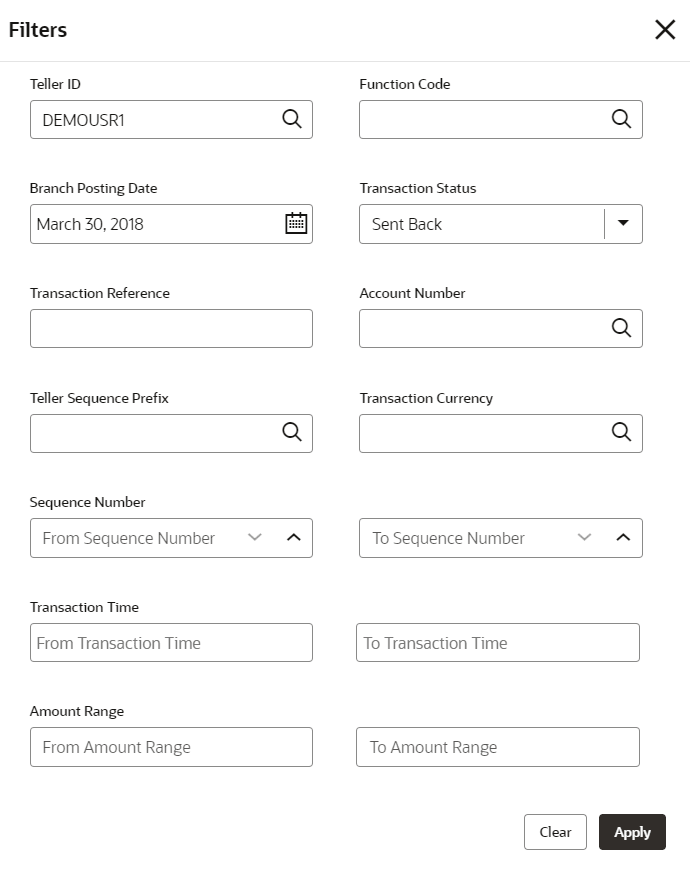Screen dimensions: 690x874
Task: Close the Filters panel with X
Action: (665, 30)
